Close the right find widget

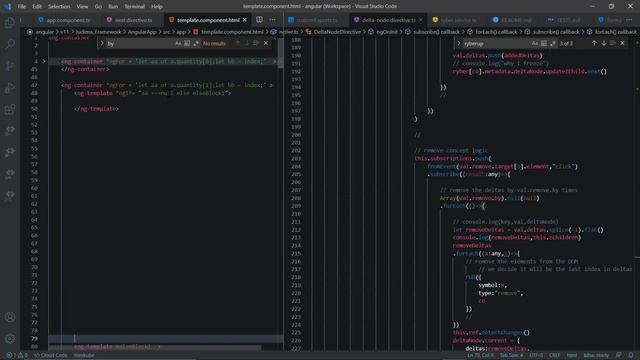(622, 43)
